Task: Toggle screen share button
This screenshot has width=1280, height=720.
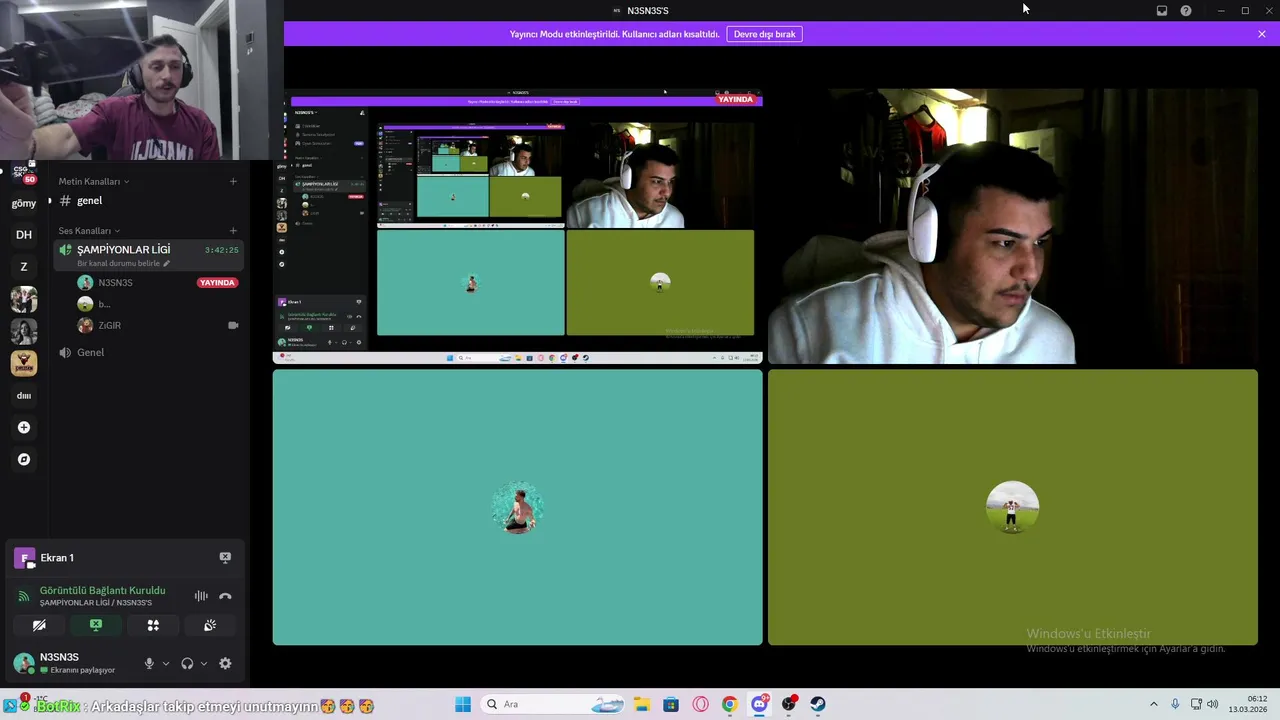Action: click(96, 625)
